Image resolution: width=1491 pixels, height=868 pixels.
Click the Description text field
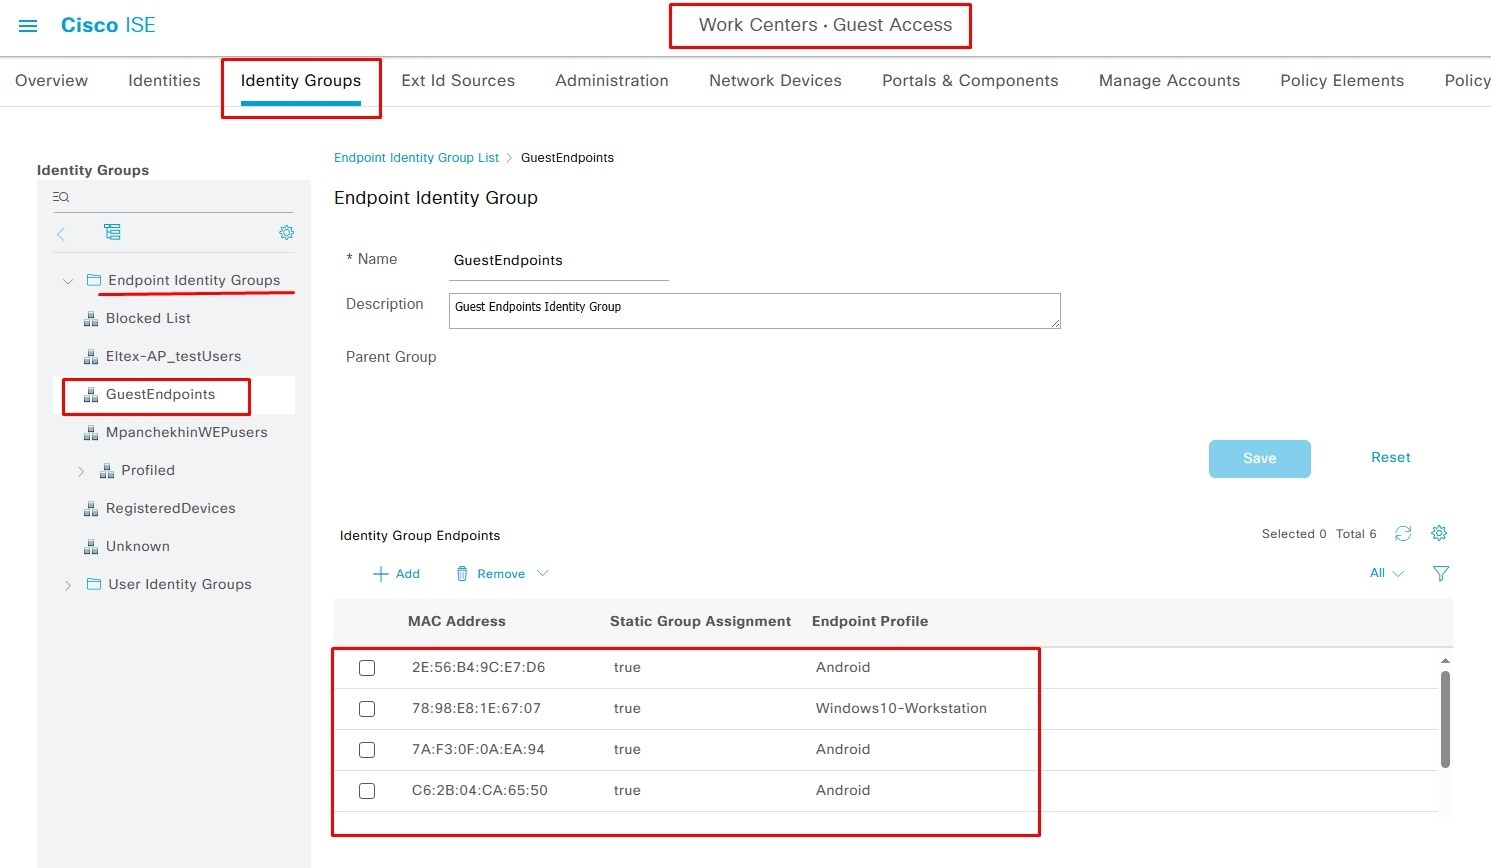754,310
